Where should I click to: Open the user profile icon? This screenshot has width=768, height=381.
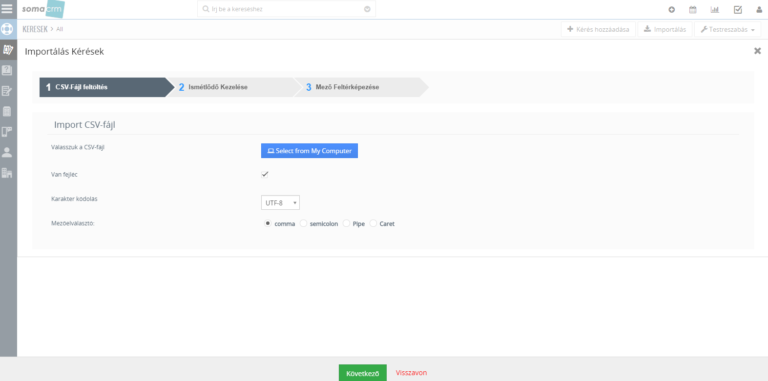(759, 9)
